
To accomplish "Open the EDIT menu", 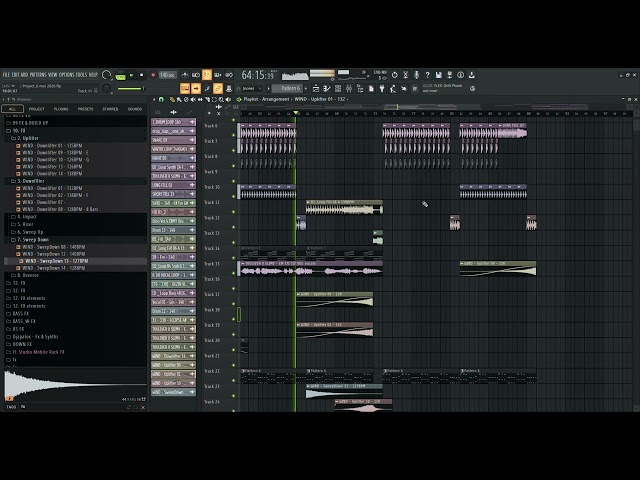I will click(16, 75).
